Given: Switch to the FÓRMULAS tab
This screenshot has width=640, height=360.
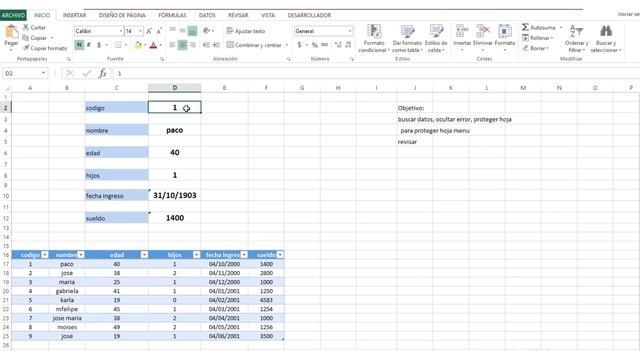Looking at the screenshot, I should 172,15.
